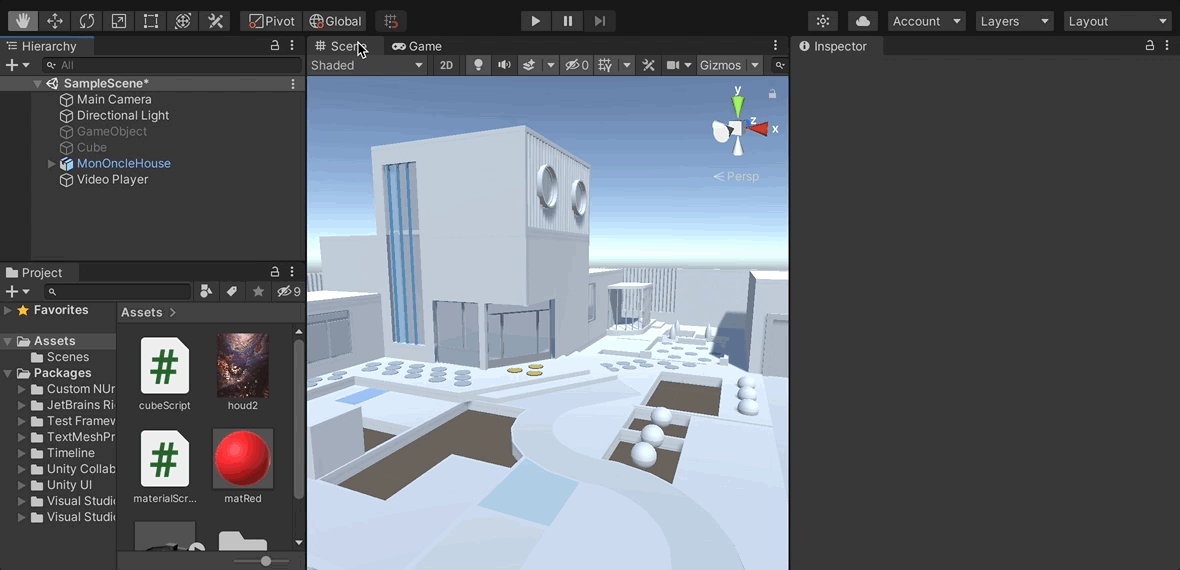This screenshot has height=570, width=1180.
Task: Open the Shaded draw mode dropdown
Action: pyautogui.click(x=367, y=65)
